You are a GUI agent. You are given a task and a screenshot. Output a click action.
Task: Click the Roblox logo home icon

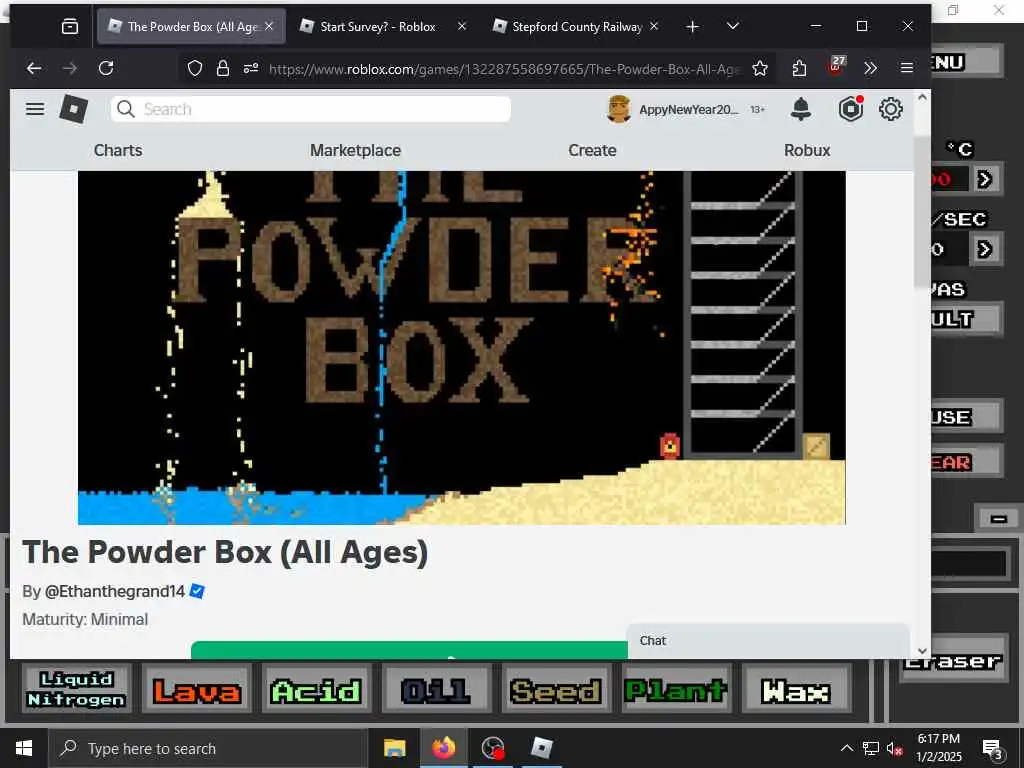[74, 109]
